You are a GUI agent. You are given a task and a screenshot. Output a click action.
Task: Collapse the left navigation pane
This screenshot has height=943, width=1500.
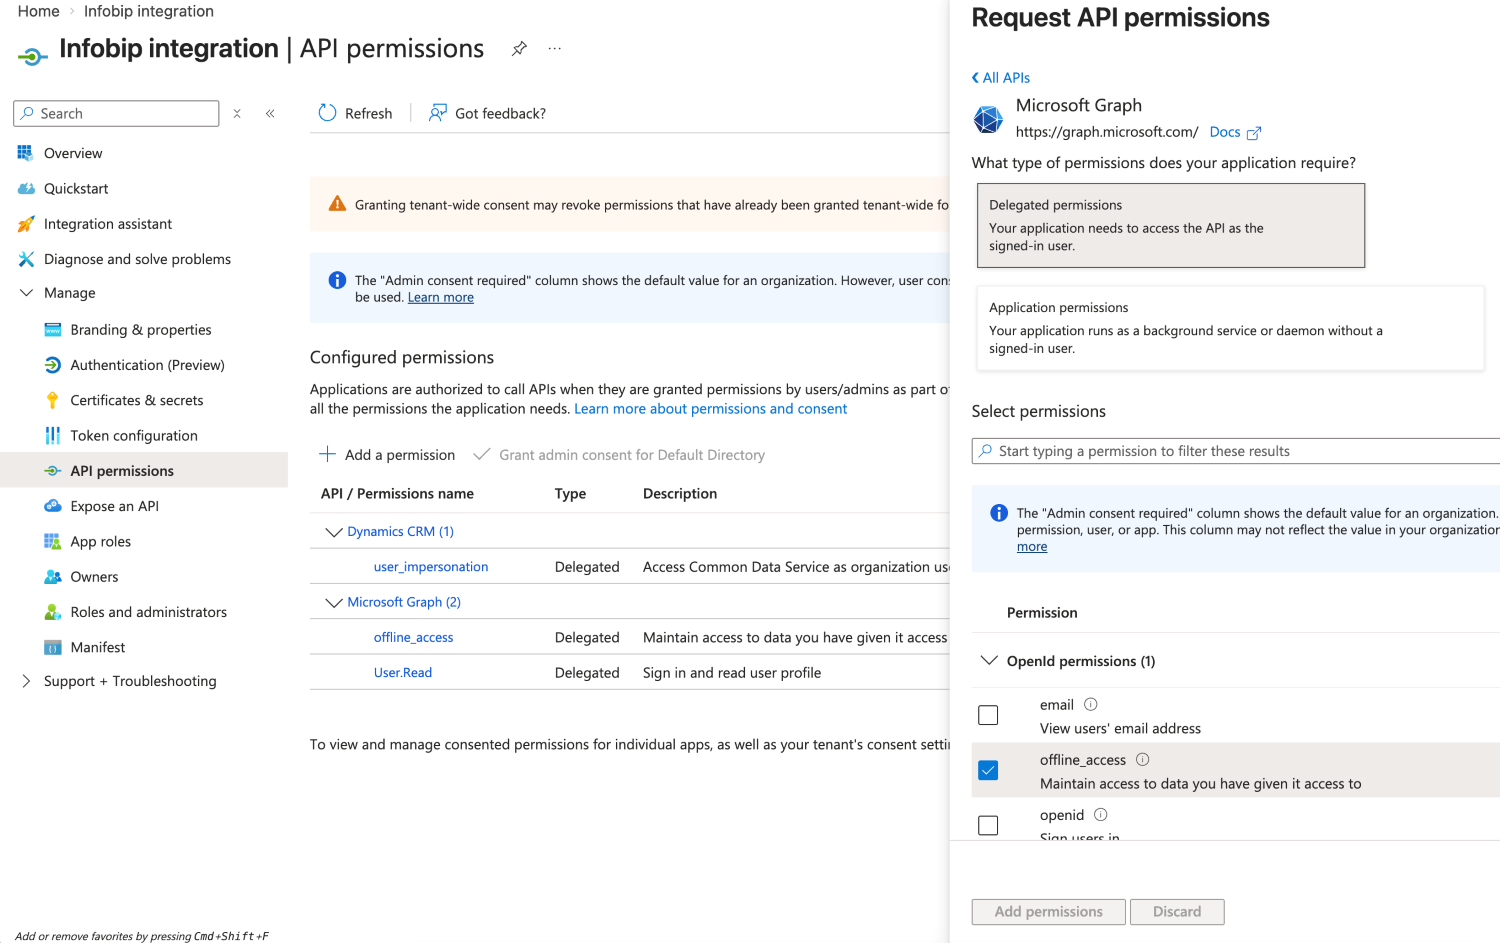coord(269,113)
